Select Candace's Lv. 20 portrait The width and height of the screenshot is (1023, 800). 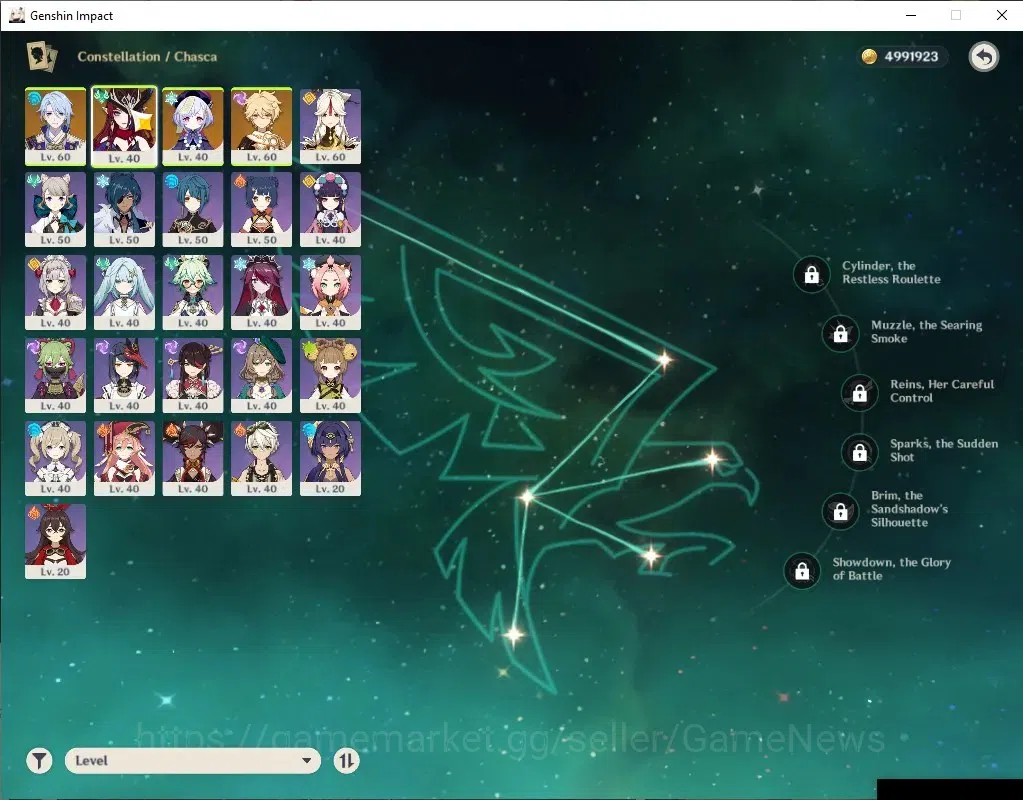(330, 458)
